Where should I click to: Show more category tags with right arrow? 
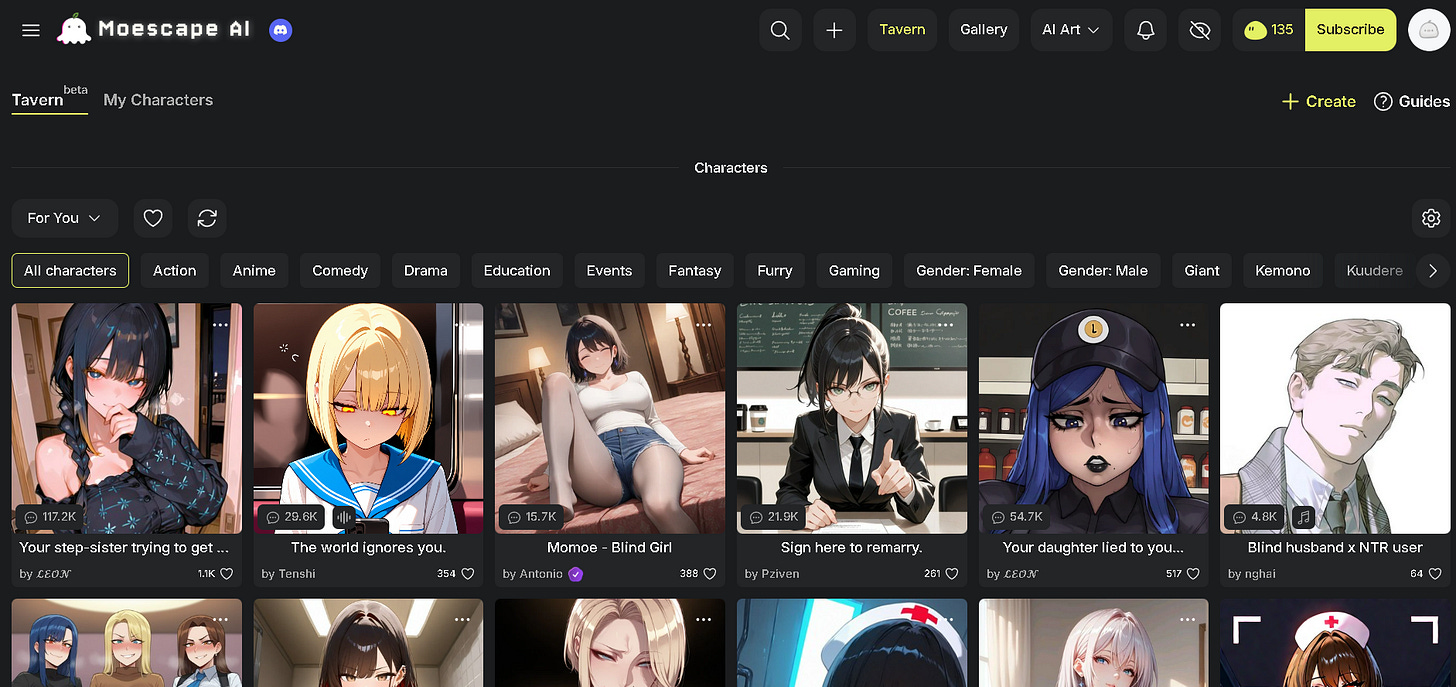[1433, 270]
